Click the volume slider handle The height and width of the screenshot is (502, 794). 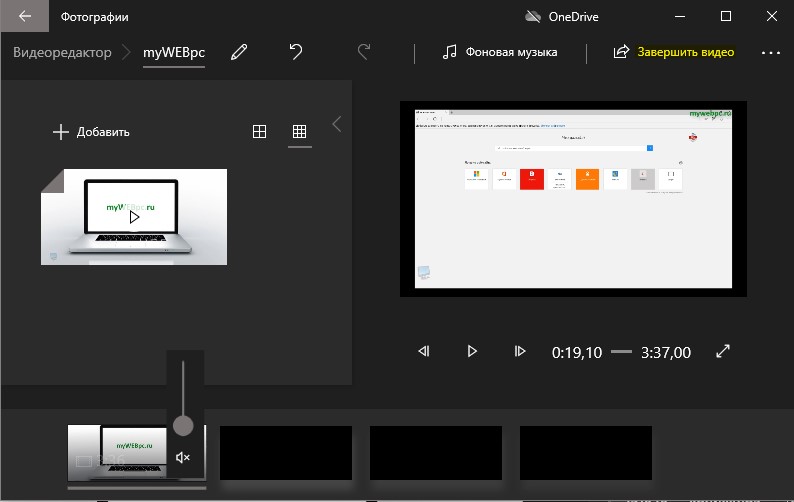(183, 426)
